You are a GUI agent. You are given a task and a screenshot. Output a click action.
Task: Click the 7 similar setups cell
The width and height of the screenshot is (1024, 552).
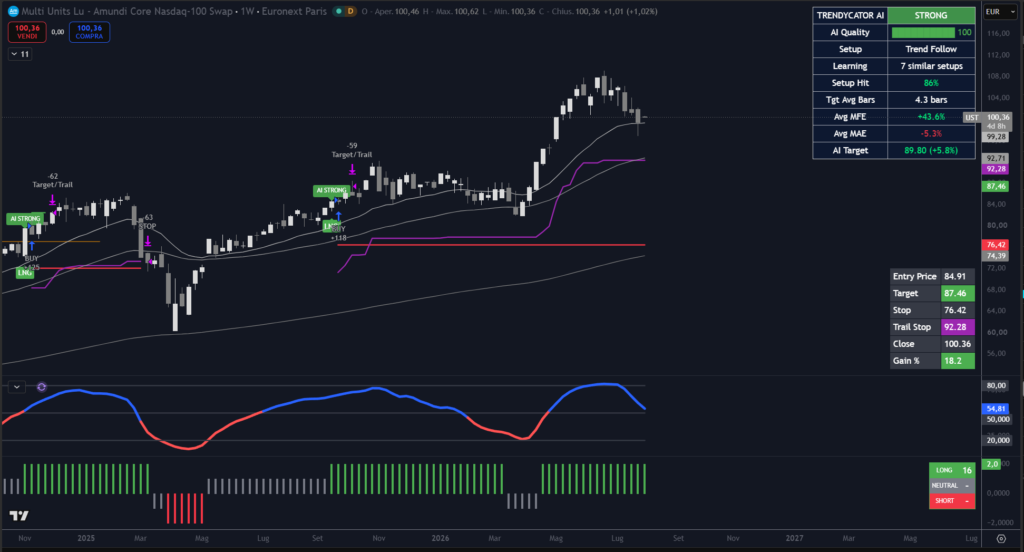tap(931, 66)
